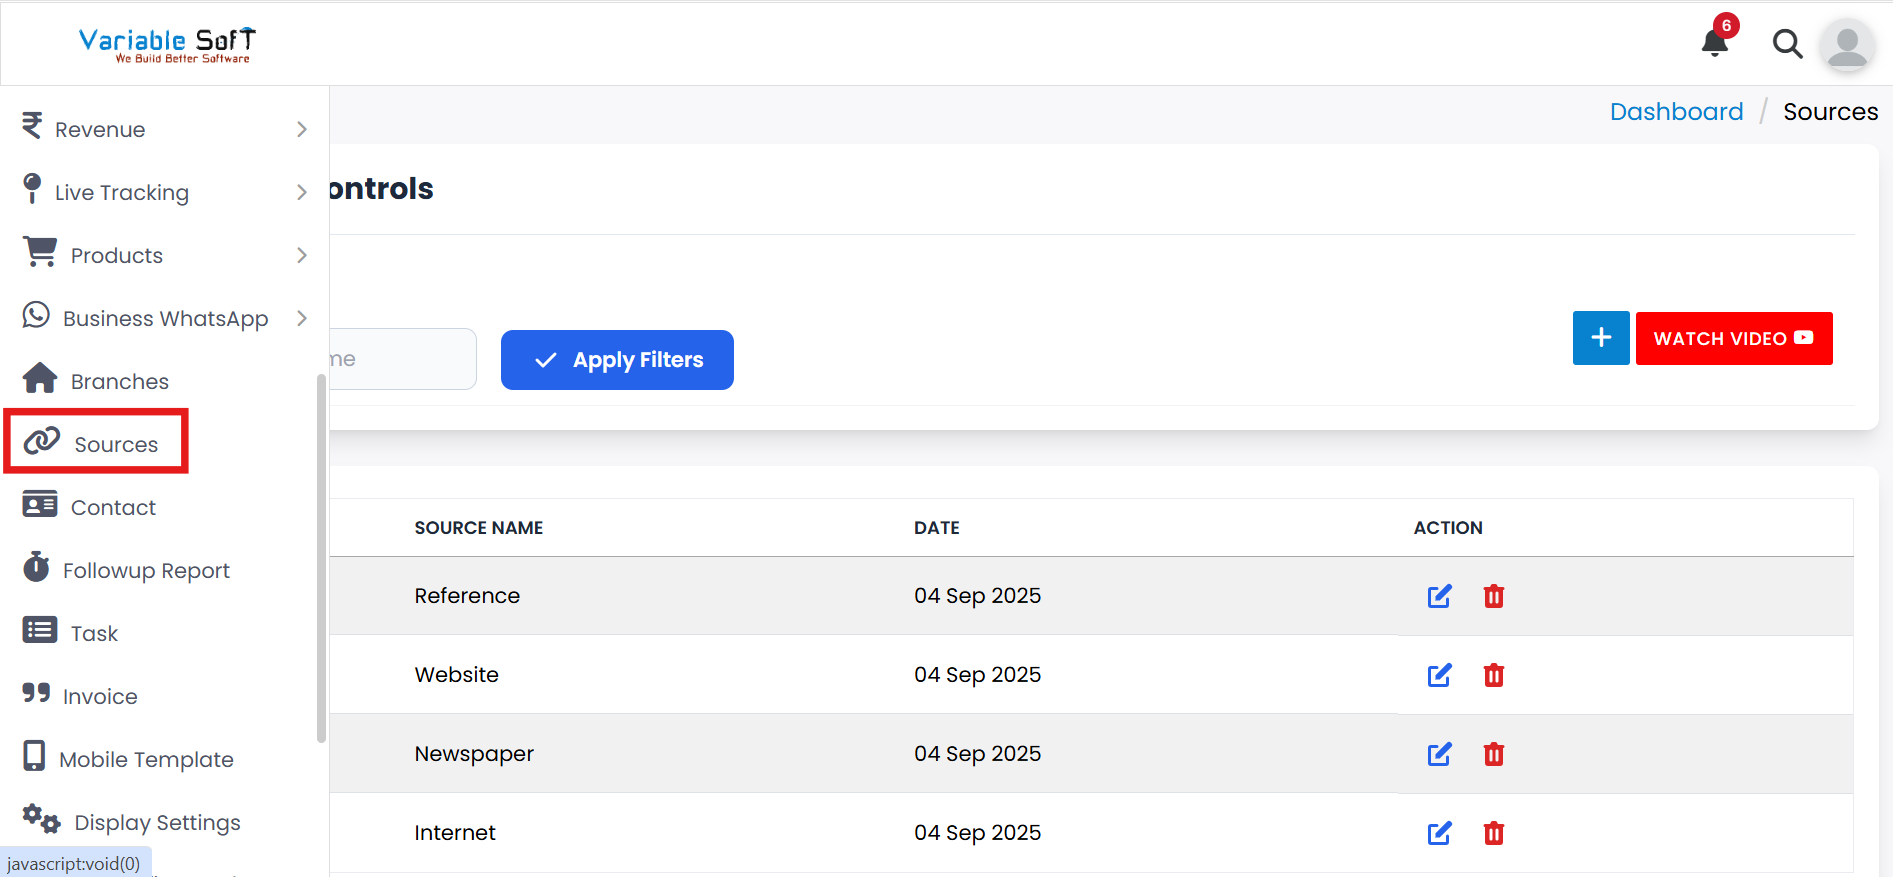
Task: Edit the Reference source row
Action: pos(1439,596)
